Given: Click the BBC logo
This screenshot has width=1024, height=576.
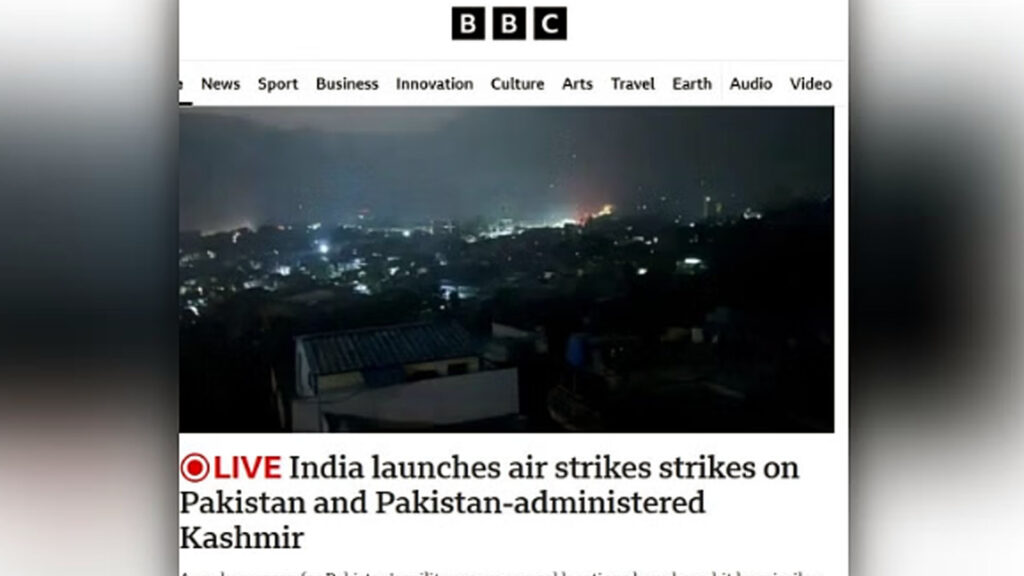Looking at the screenshot, I should (x=509, y=24).
